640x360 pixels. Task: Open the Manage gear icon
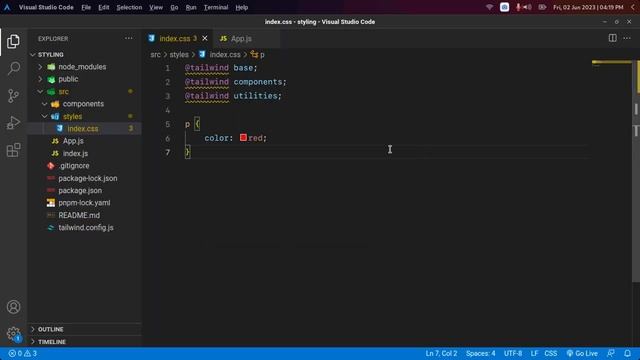(13, 333)
